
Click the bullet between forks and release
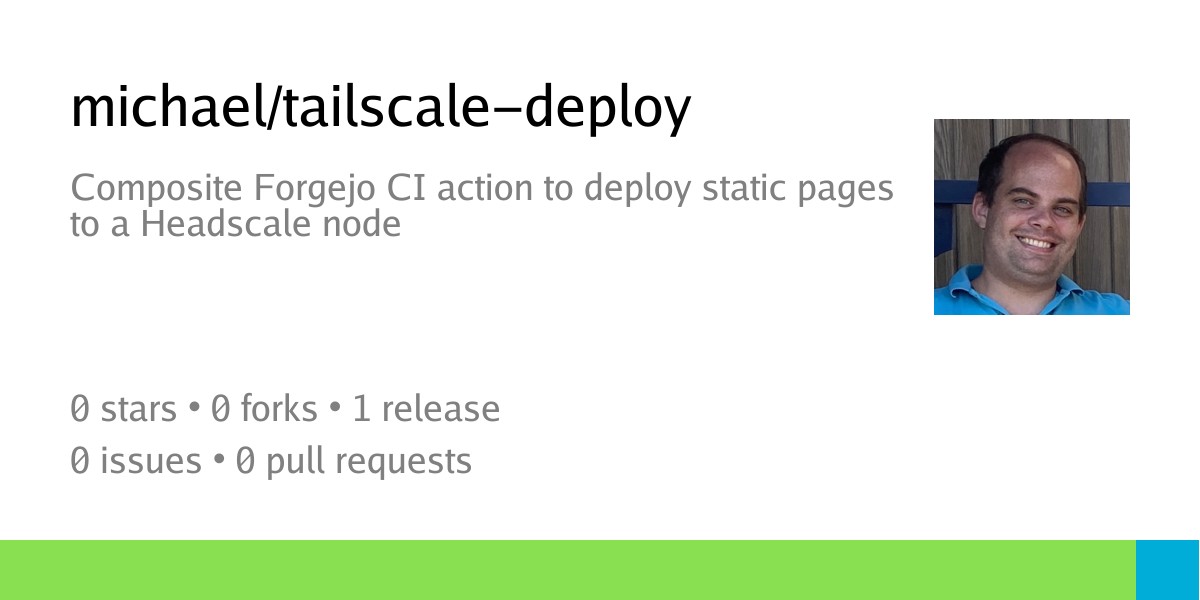tap(335, 410)
